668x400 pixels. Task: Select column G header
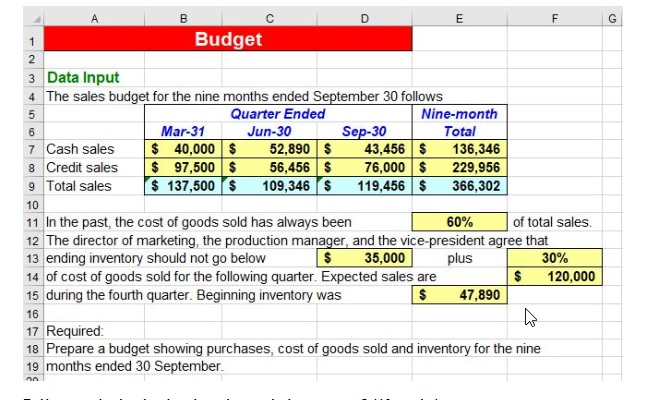point(612,19)
